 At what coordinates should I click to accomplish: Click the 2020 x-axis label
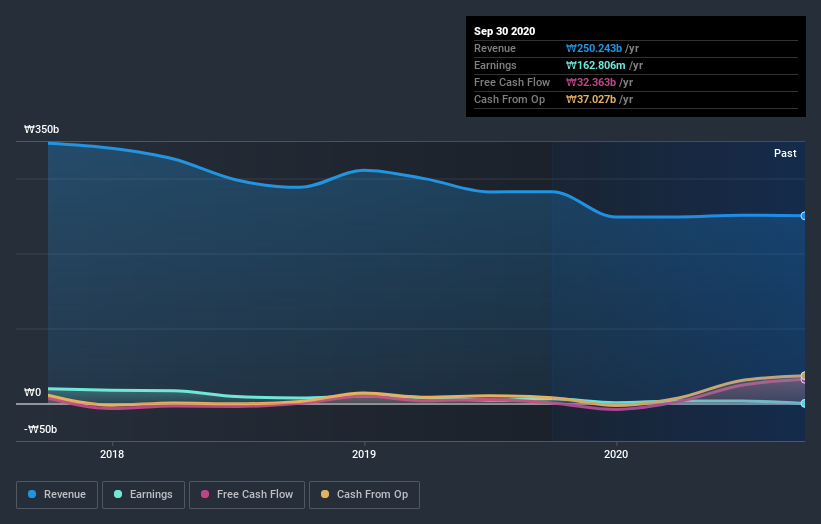[x=616, y=454]
